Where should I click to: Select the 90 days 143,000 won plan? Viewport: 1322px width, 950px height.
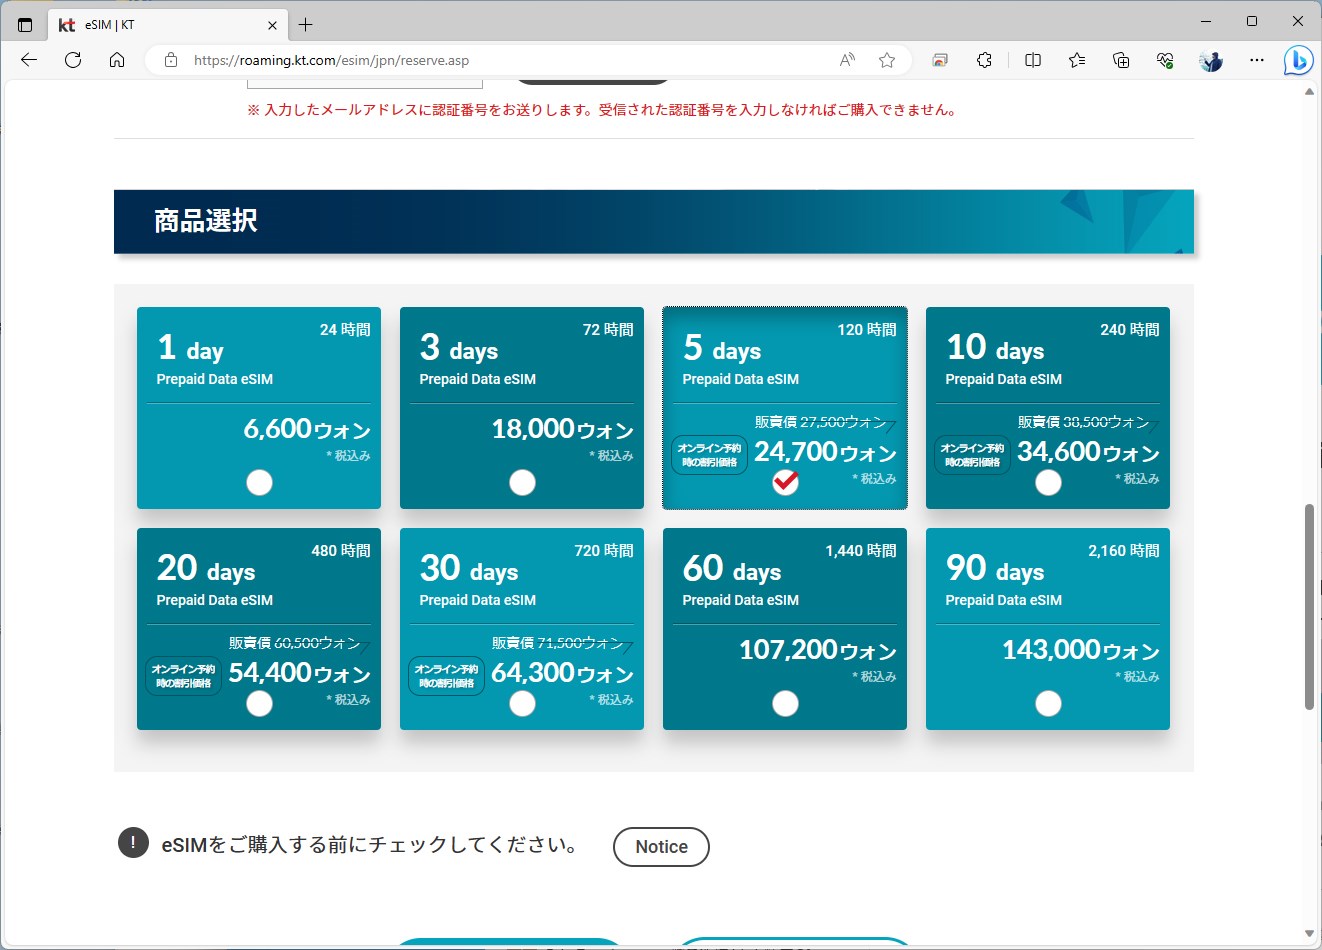(x=1048, y=703)
